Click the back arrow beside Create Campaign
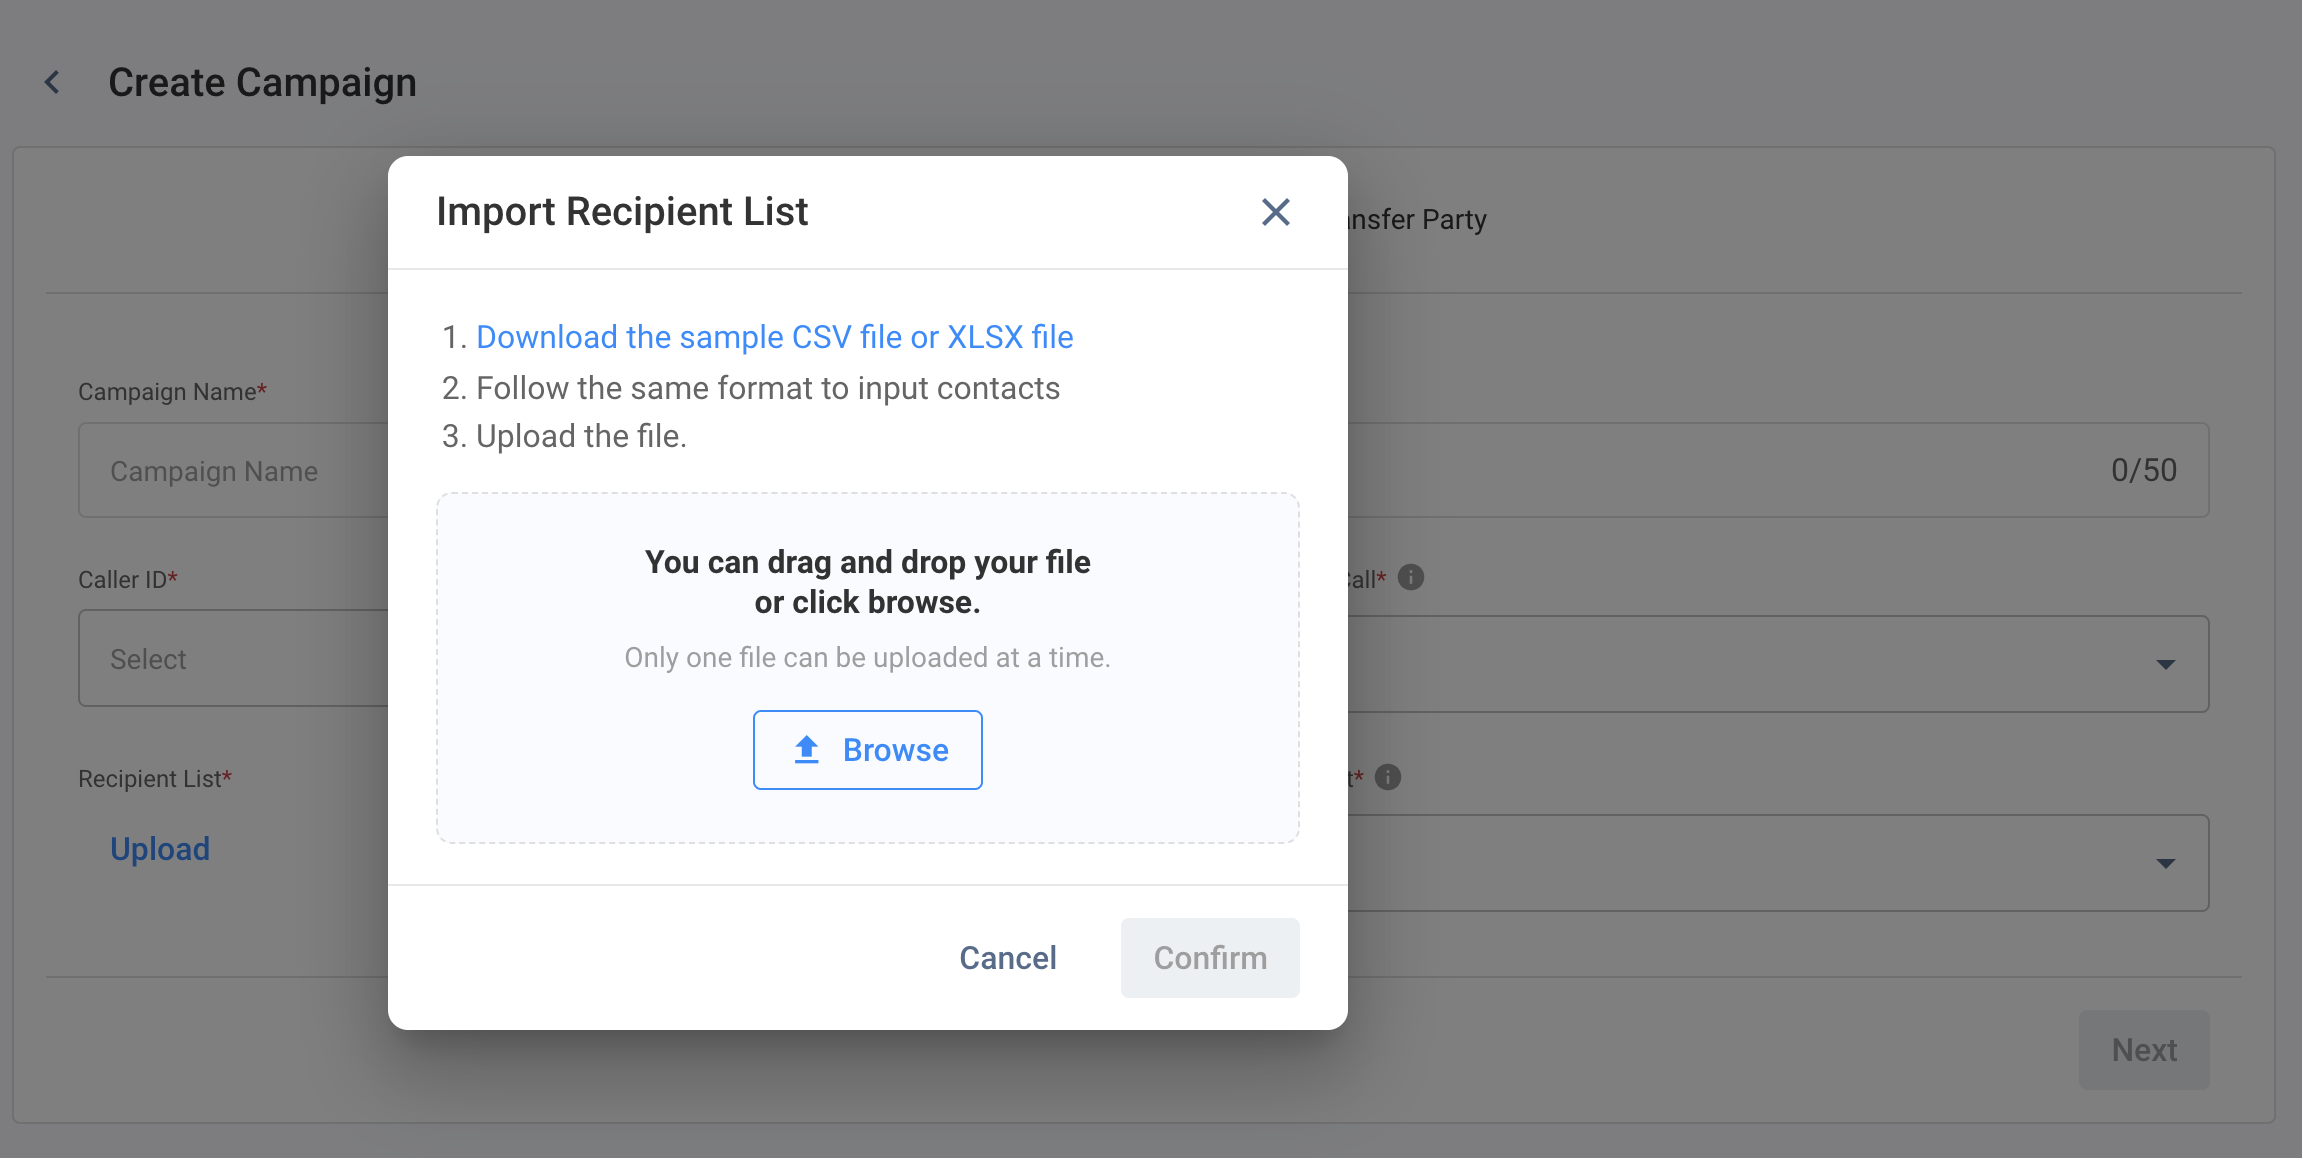Image resolution: width=2302 pixels, height=1158 pixels. pyautogui.click(x=53, y=82)
